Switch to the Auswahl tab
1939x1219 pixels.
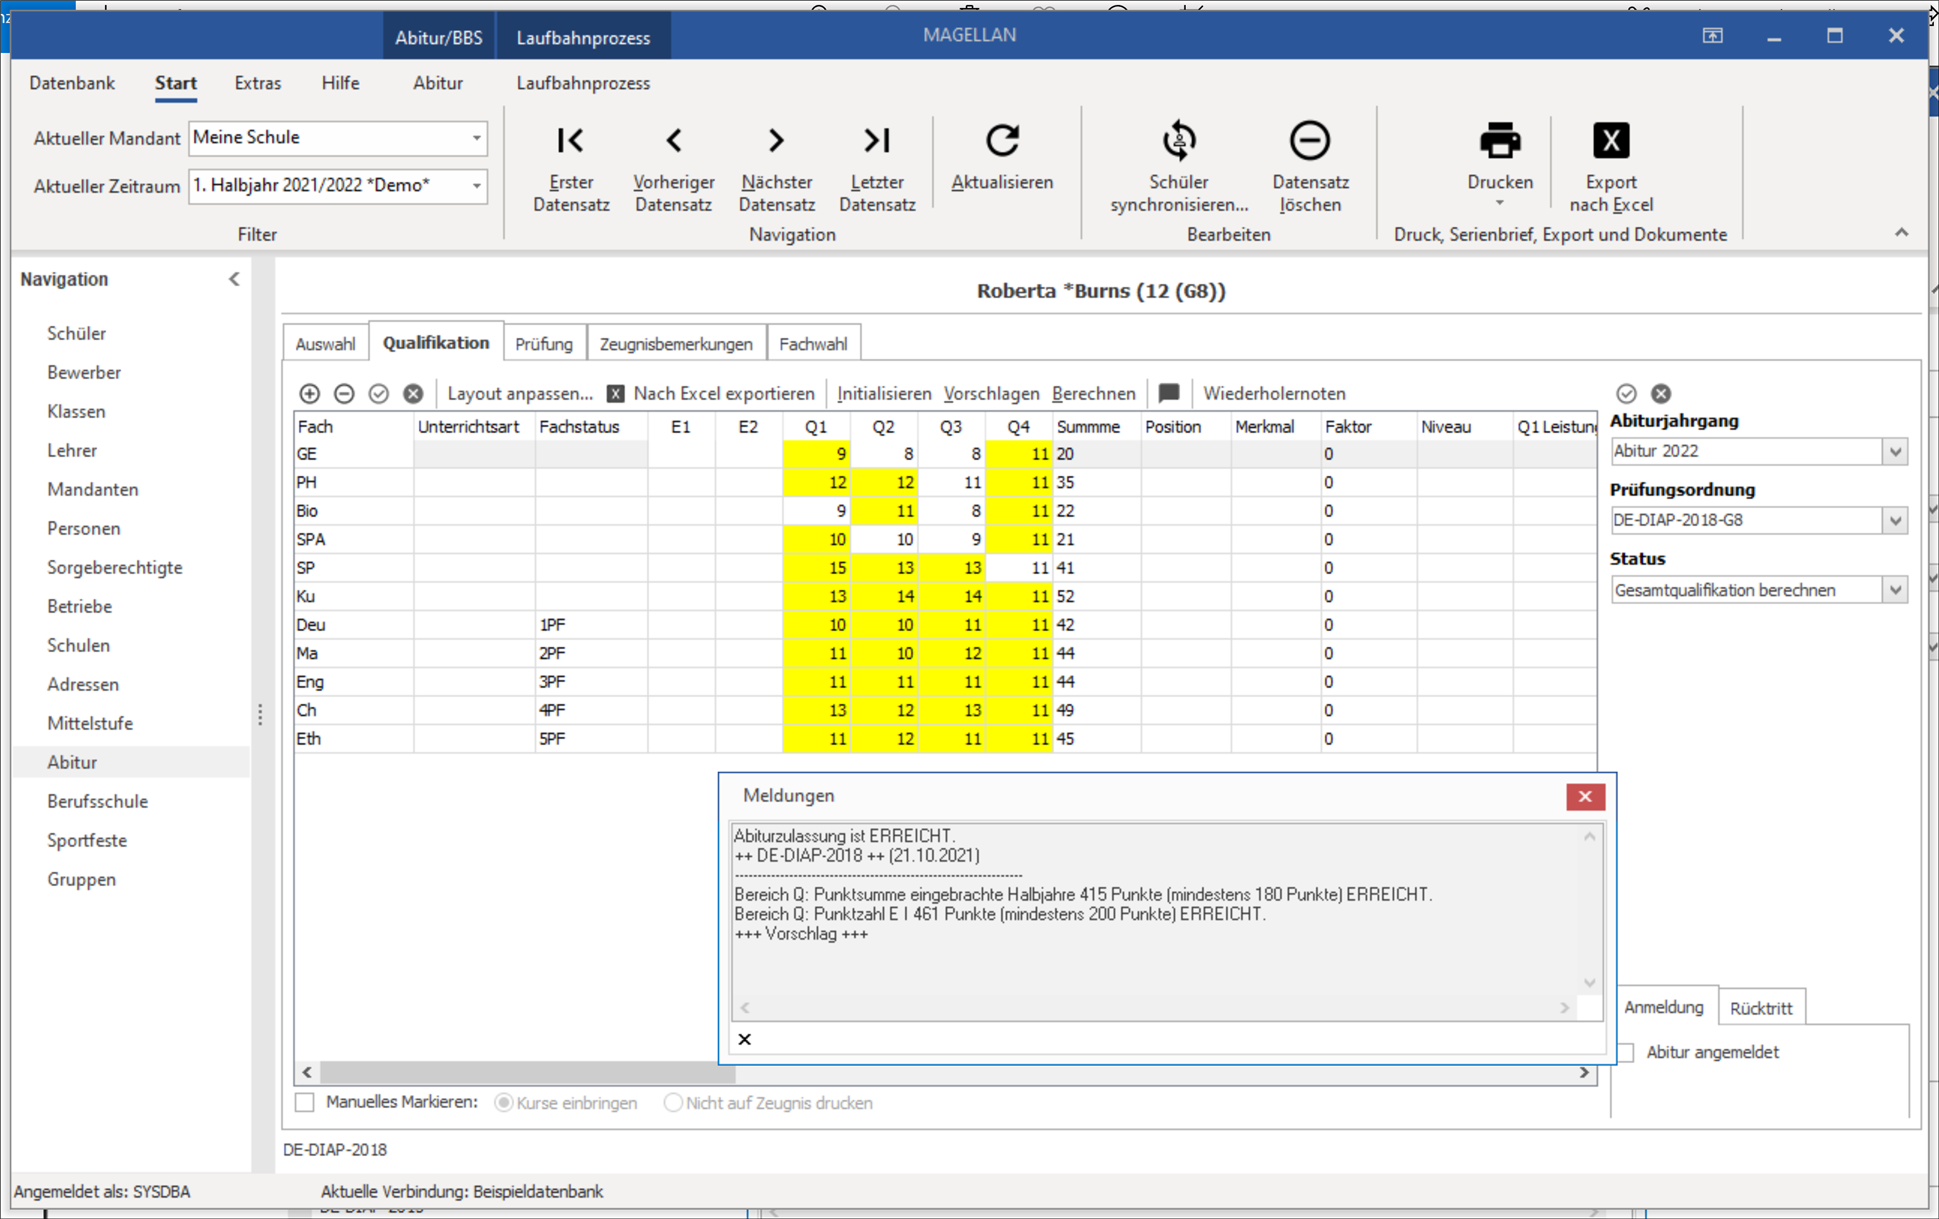pyautogui.click(x=325, y=343)
